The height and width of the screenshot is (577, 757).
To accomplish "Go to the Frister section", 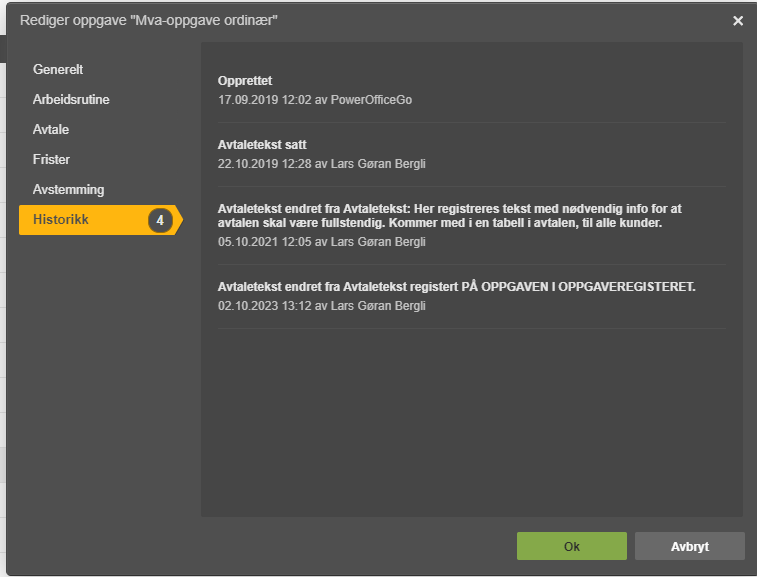I will click(51, 159).
